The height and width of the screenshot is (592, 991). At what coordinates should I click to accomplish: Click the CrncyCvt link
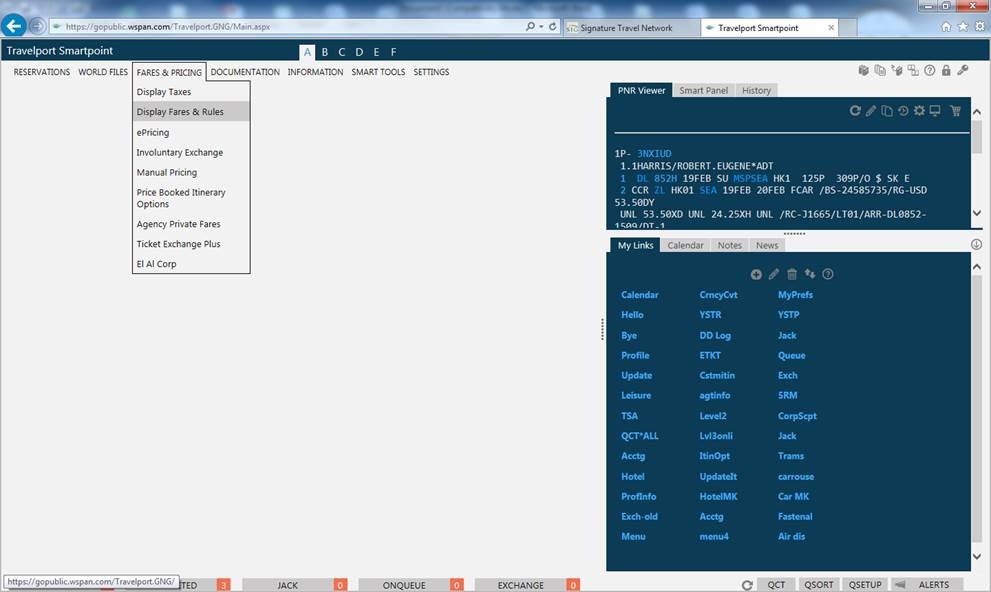pyautogui.click(x=718, y=294)
